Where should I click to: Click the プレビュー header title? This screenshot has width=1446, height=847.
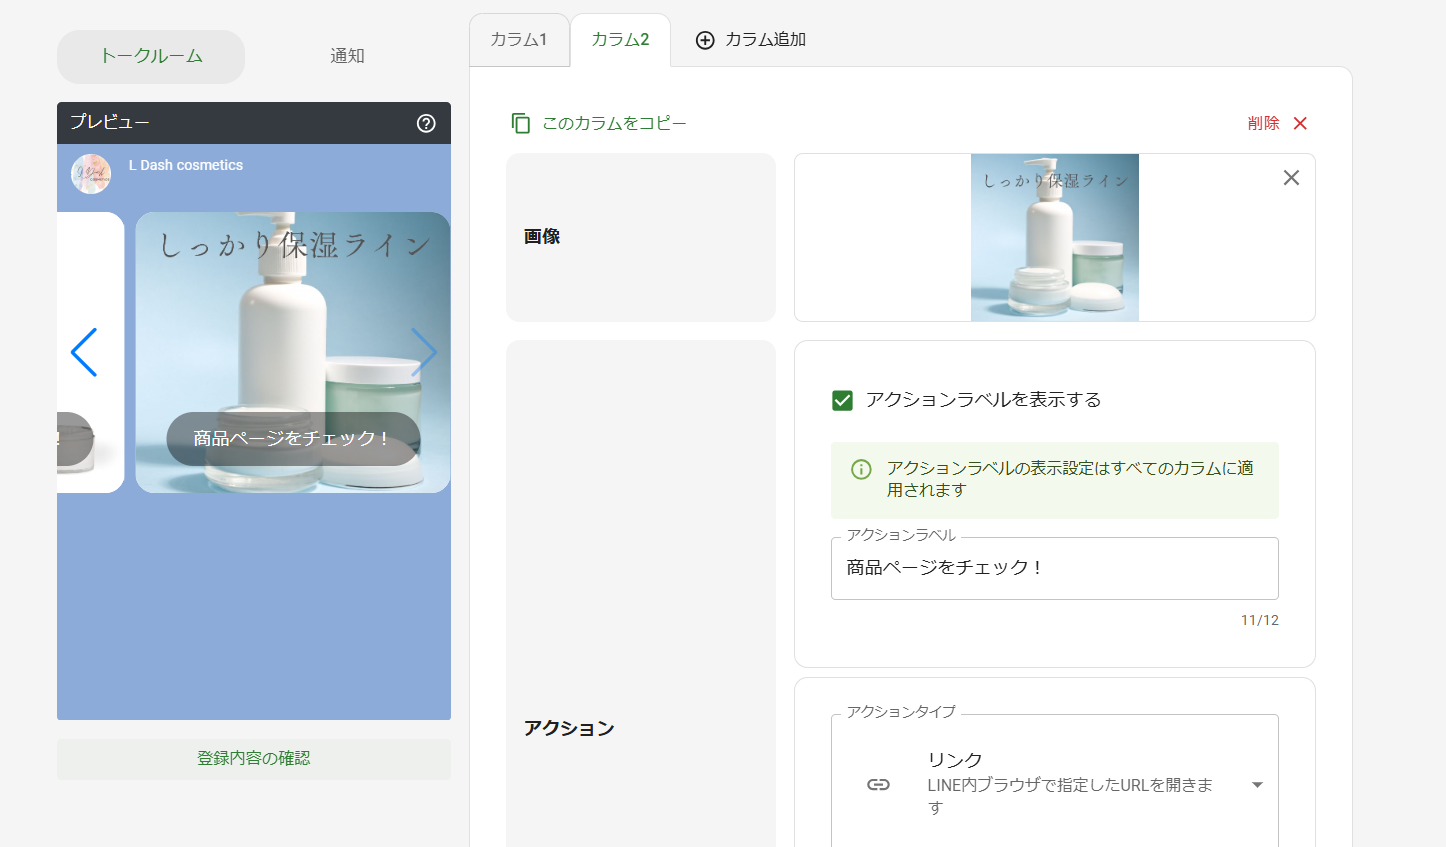[110, 122]
